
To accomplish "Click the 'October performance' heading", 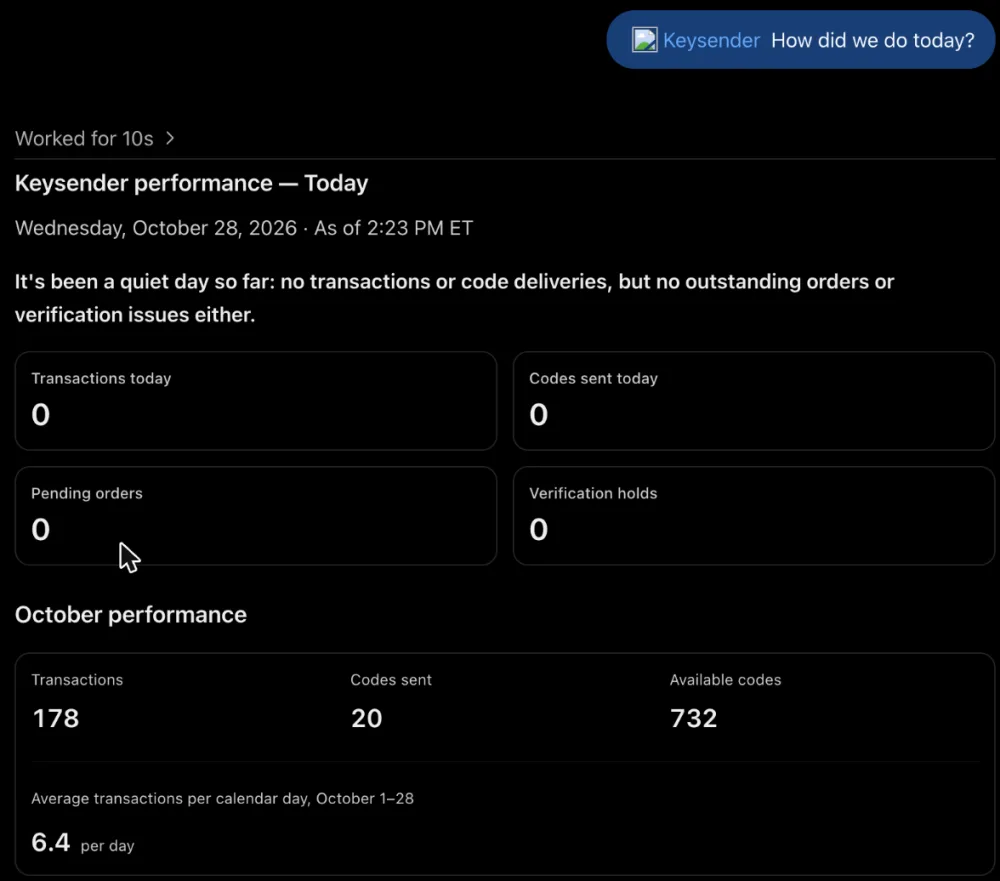I will 131,614.
